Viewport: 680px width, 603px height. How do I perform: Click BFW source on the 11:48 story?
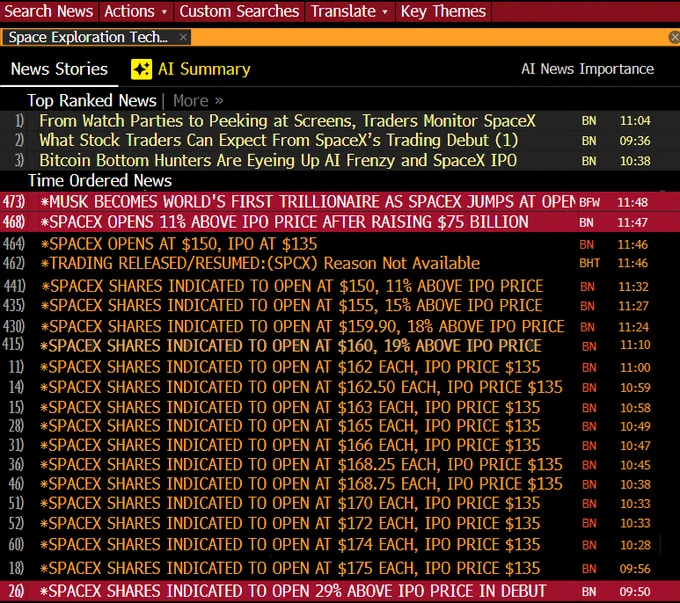[589, 202]
